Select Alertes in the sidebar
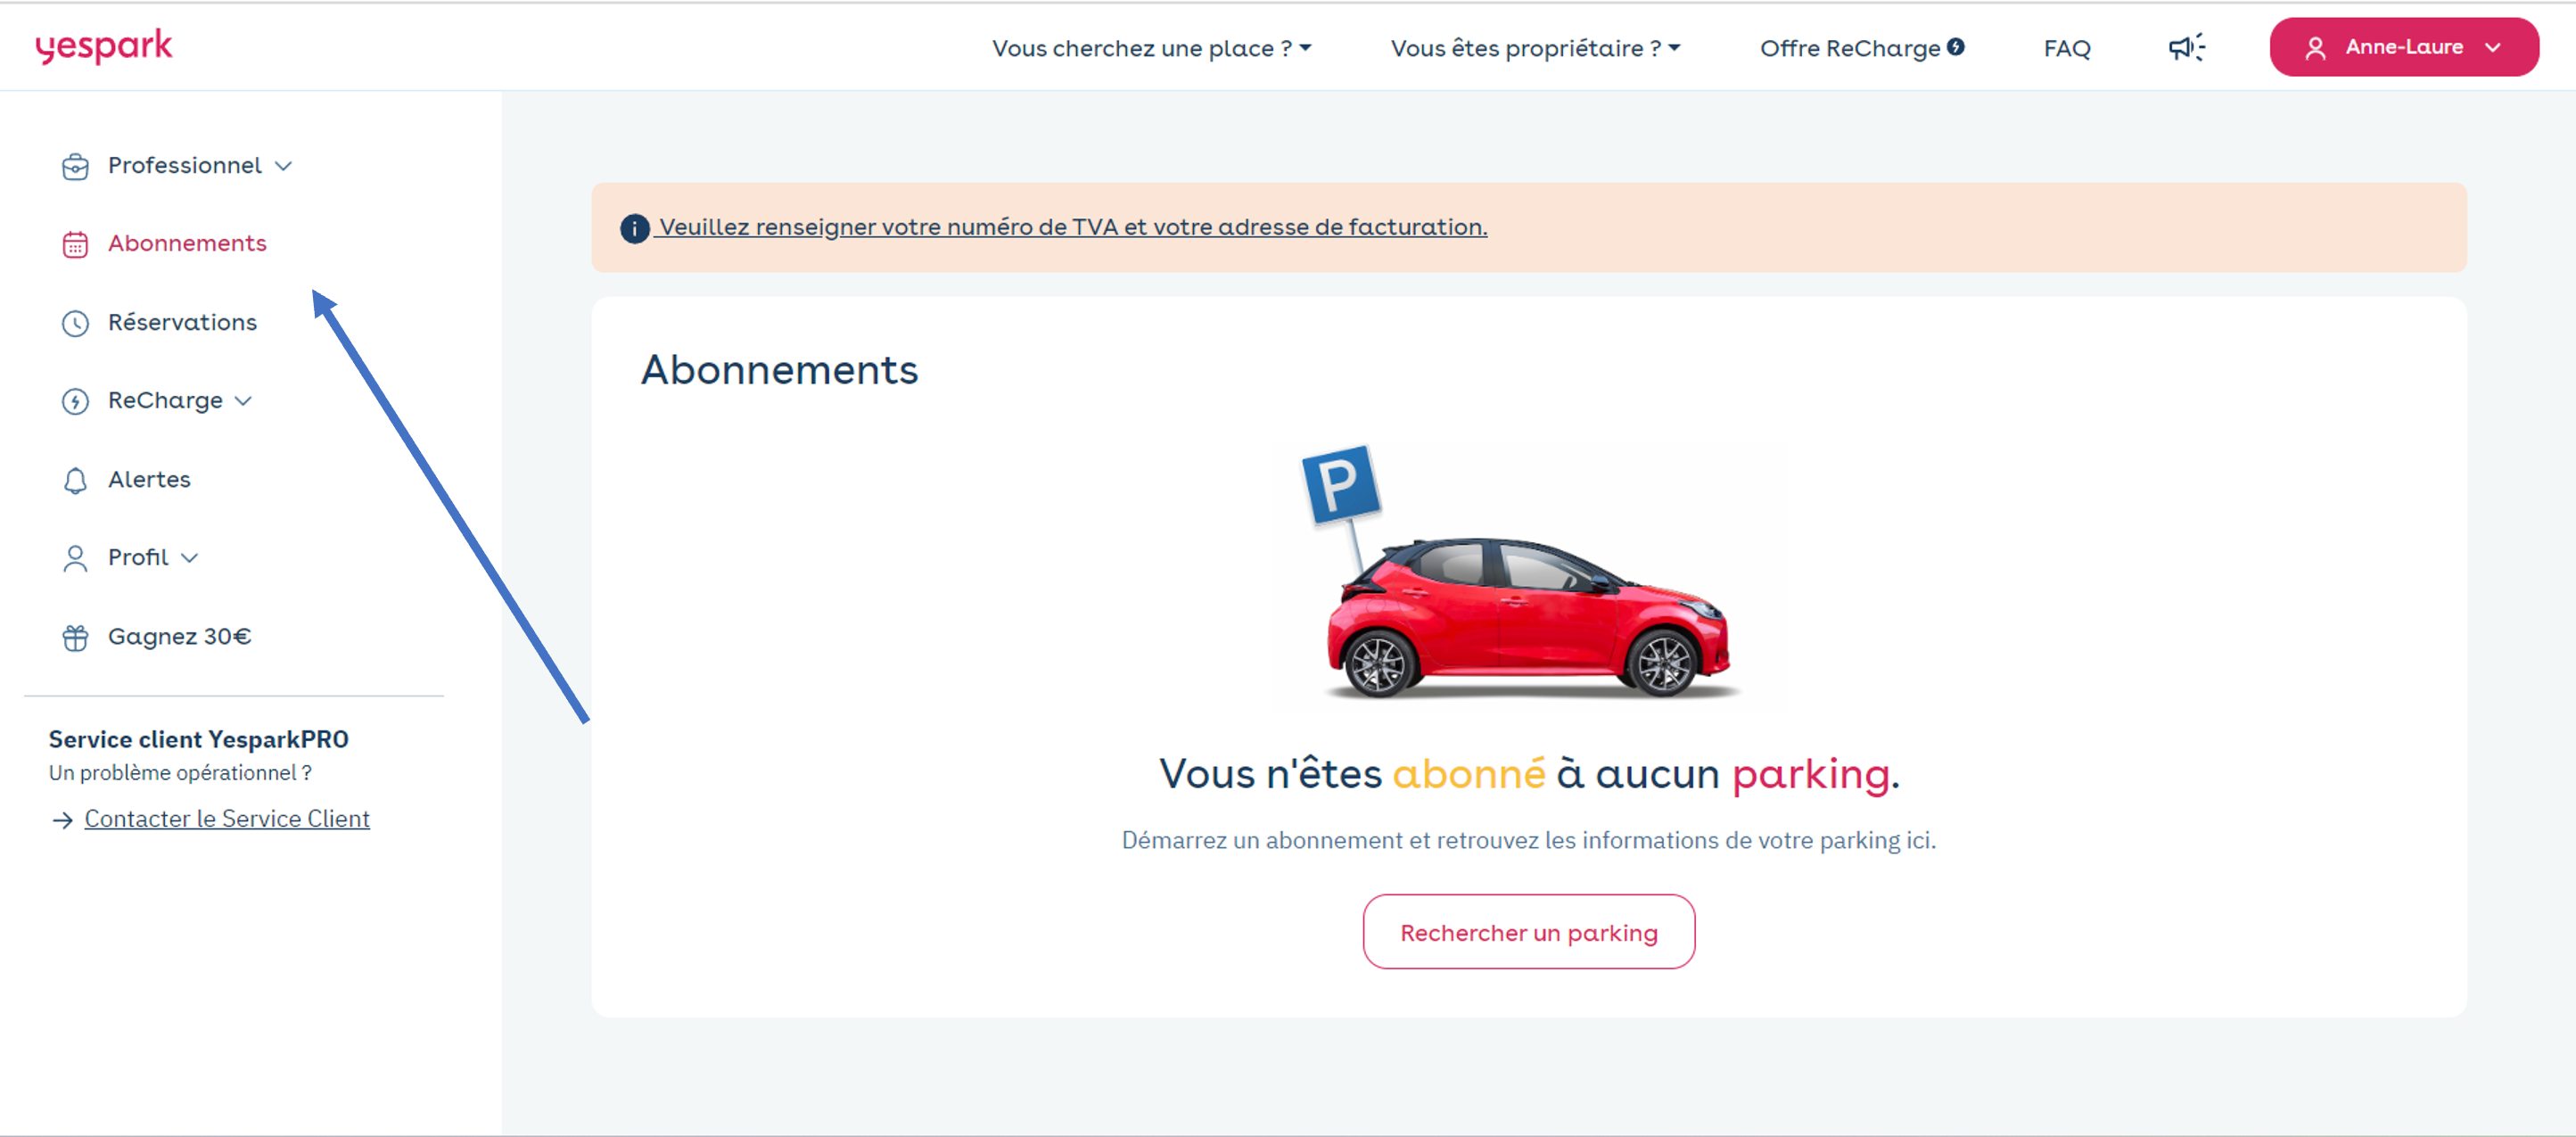 click(x=149, y=479)
